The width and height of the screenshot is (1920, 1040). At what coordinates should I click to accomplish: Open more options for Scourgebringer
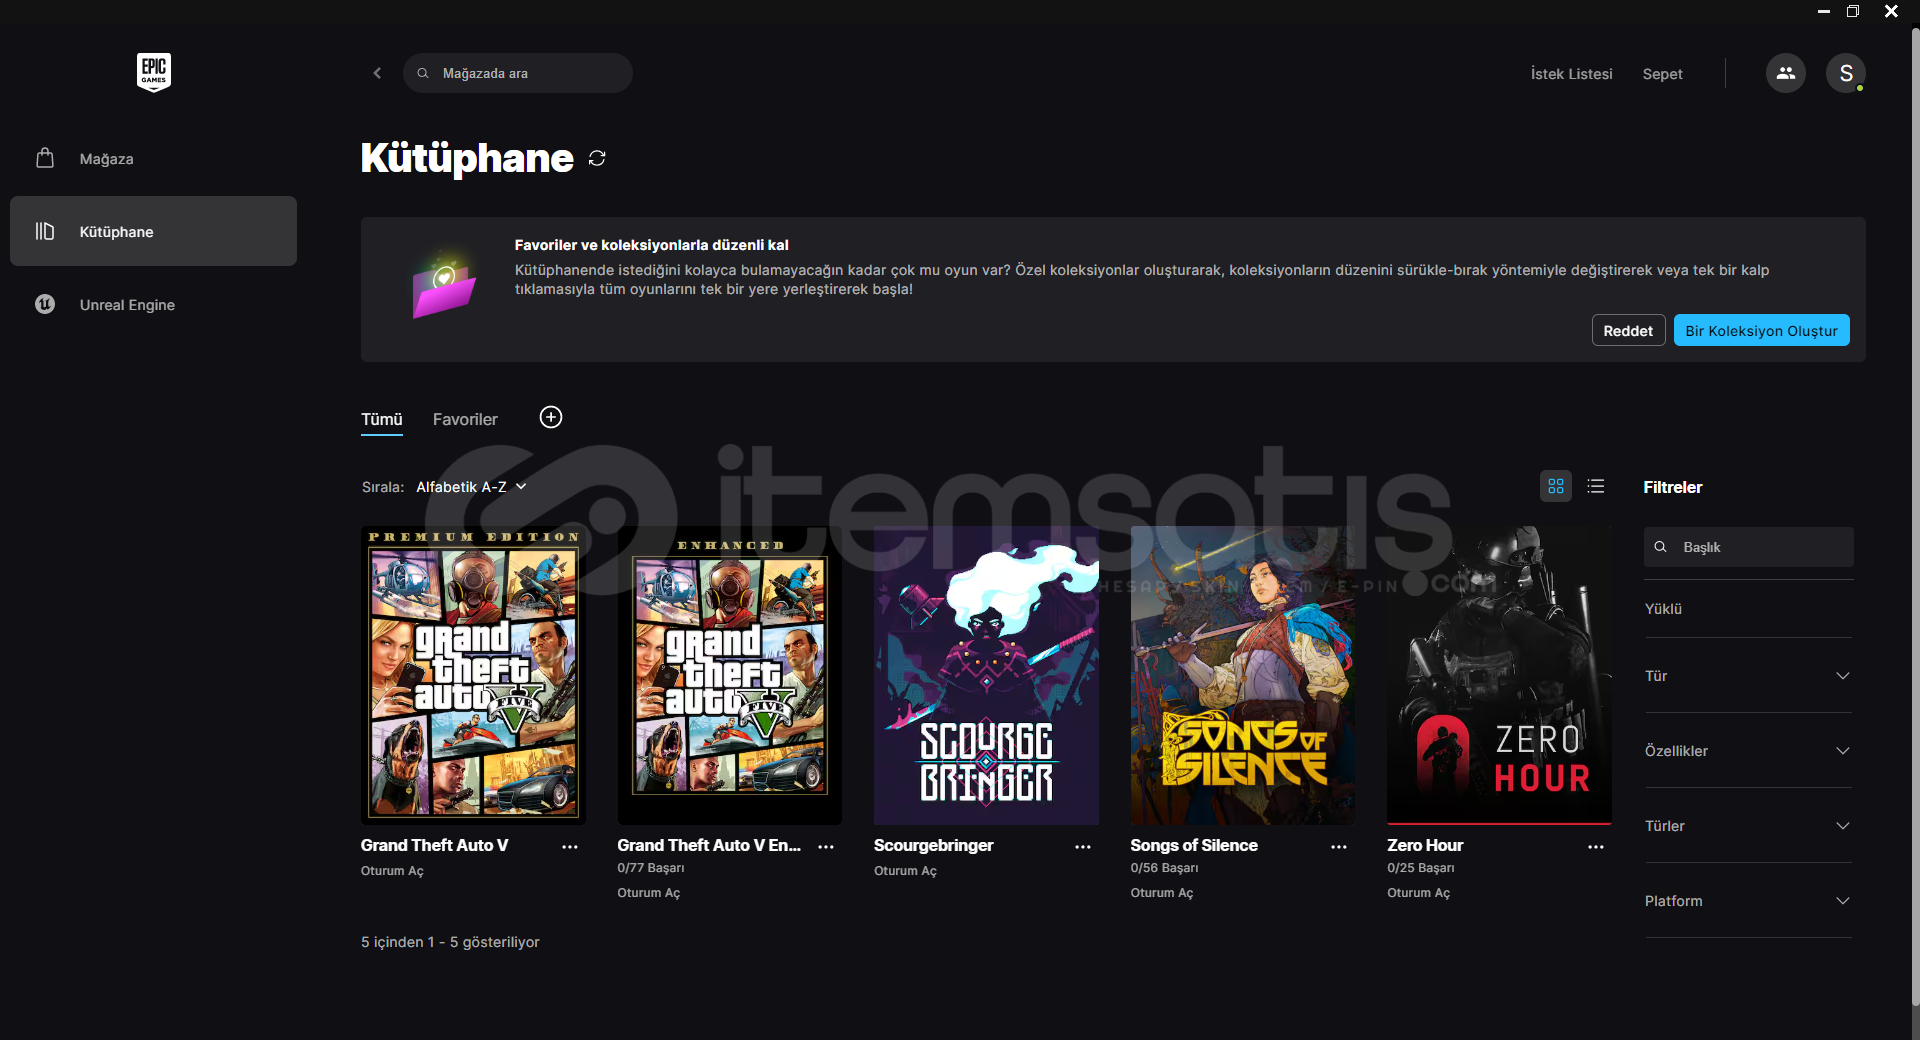pos(1083,847)
